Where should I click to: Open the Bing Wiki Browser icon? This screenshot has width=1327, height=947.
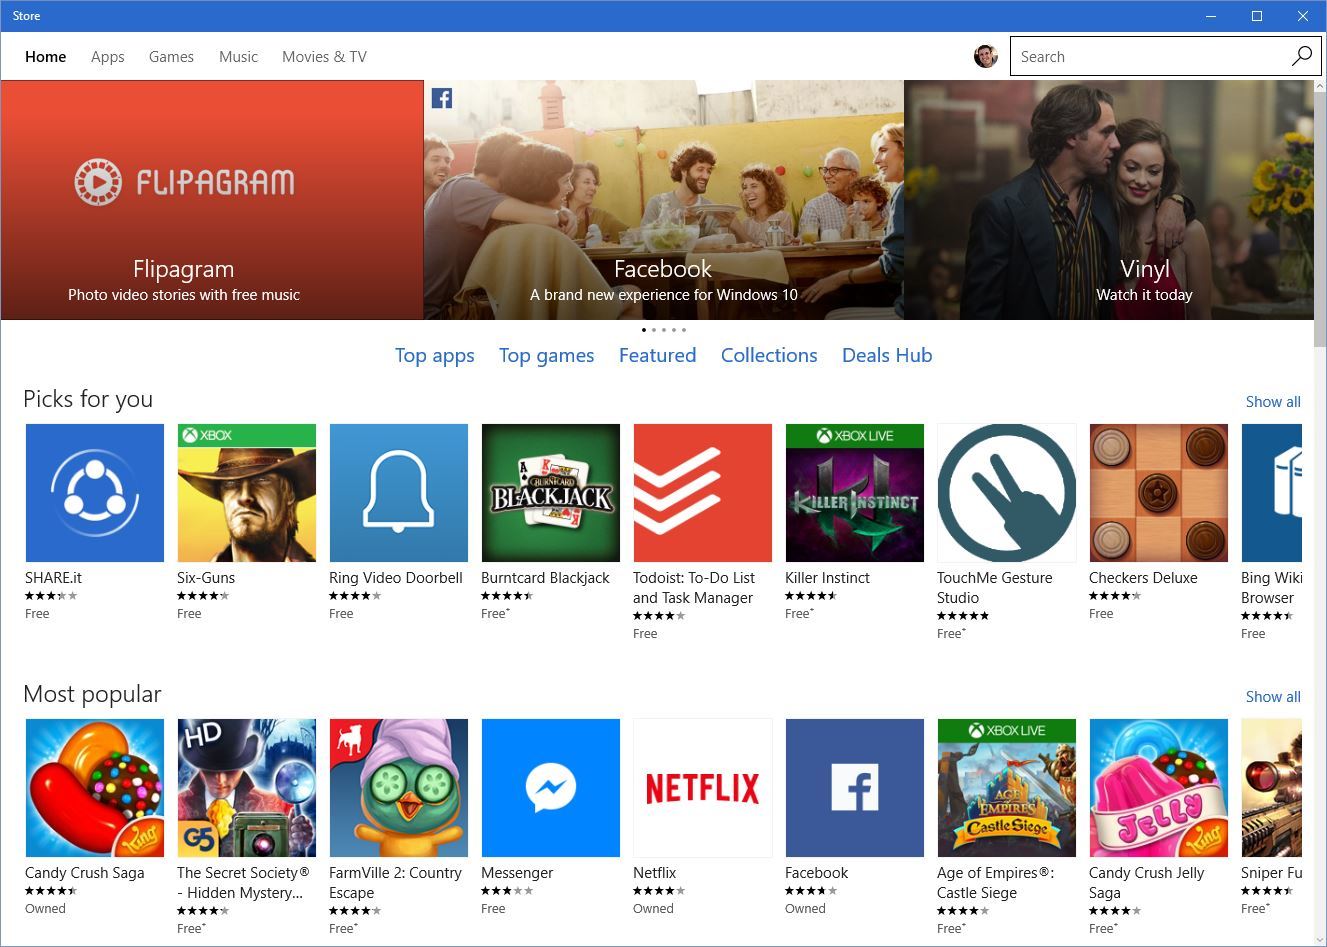[1271, 492]
